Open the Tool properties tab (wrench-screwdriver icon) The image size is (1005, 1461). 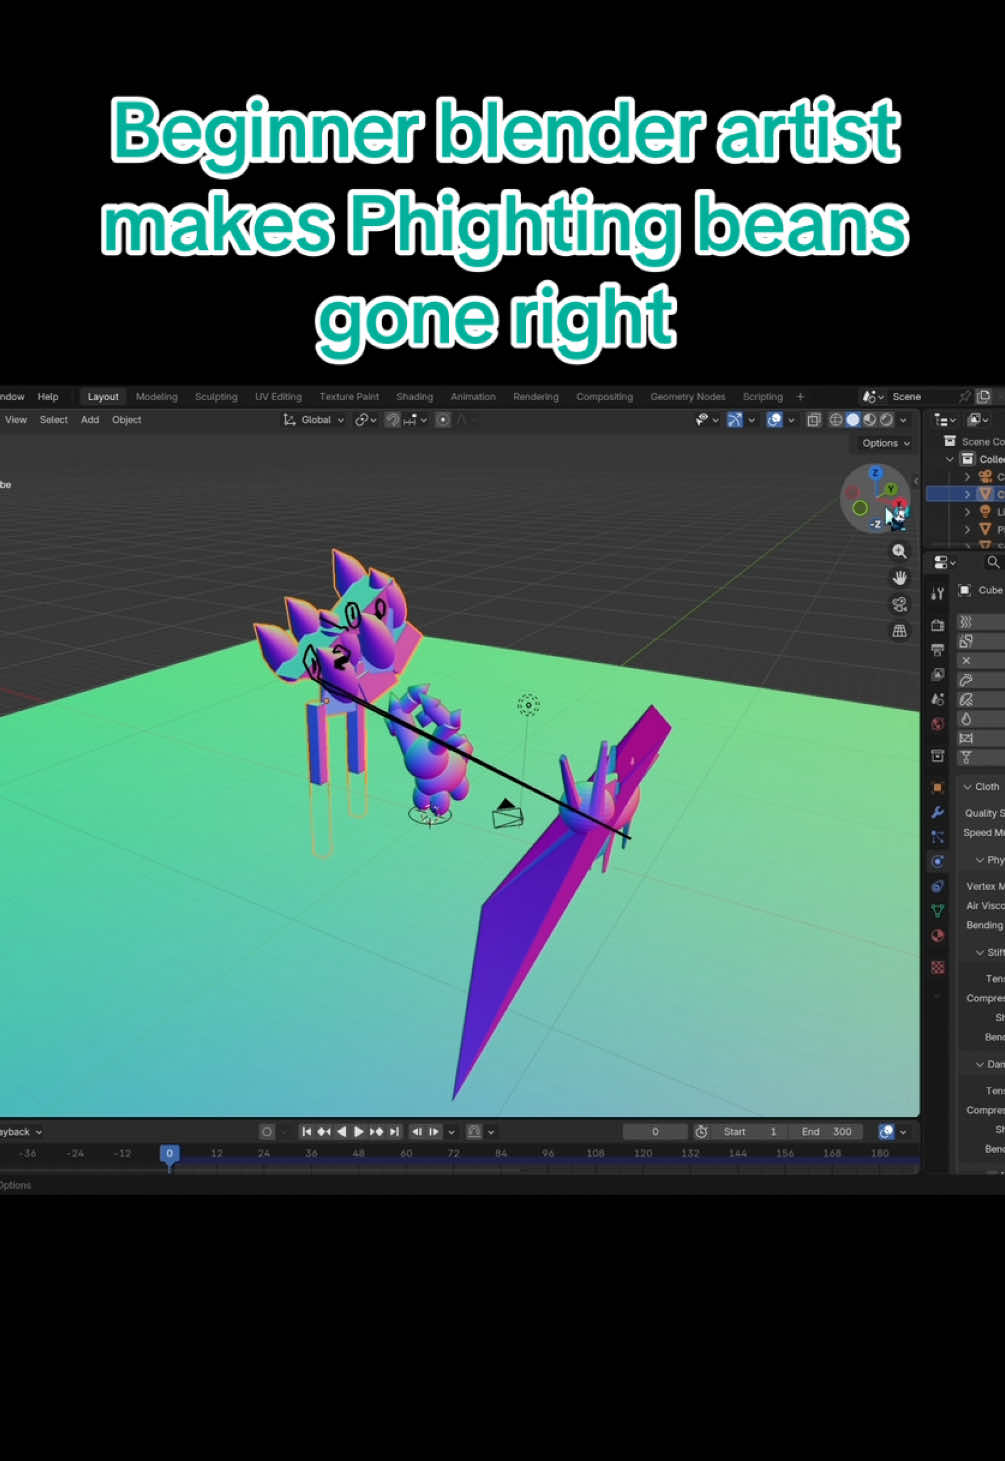(x=937, y=594)
